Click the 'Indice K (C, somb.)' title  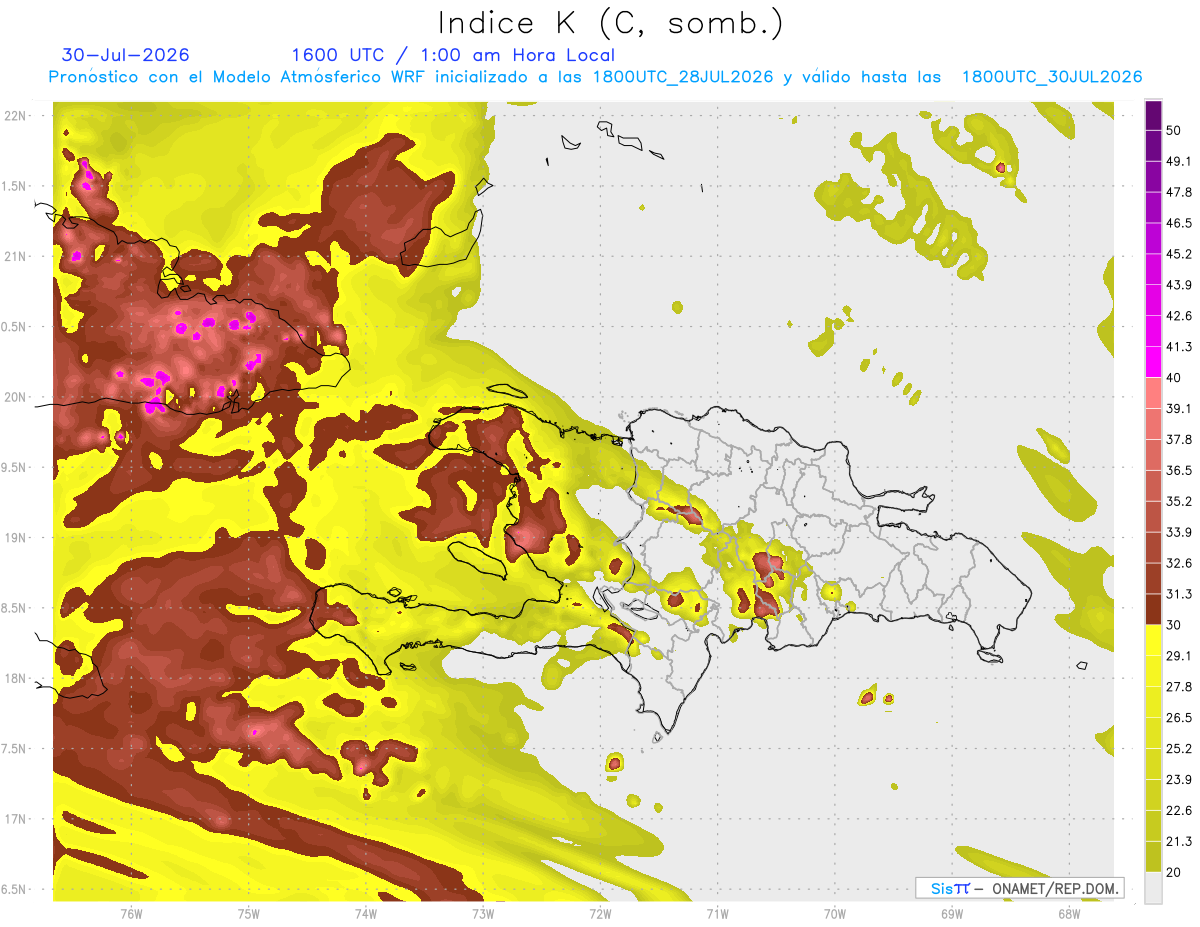[x=610, y=22]
